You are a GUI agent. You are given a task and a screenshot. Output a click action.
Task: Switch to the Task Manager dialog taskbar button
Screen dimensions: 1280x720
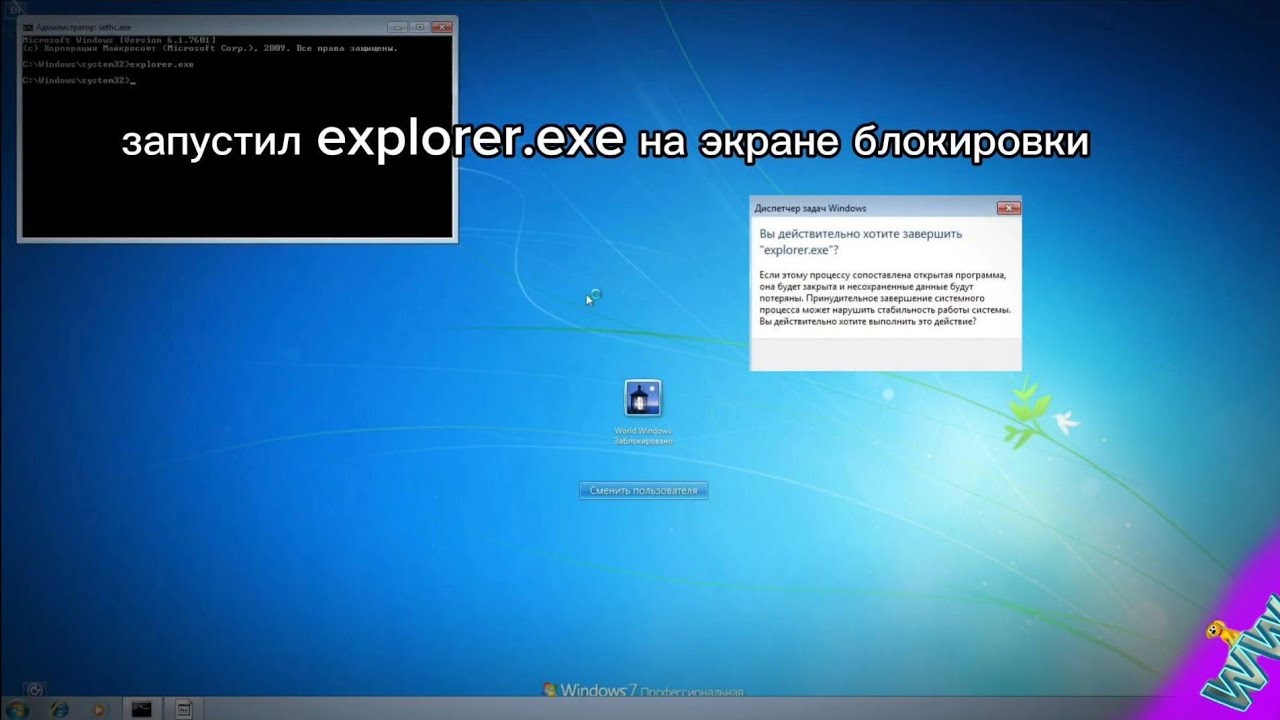click(x=184, y=709)
